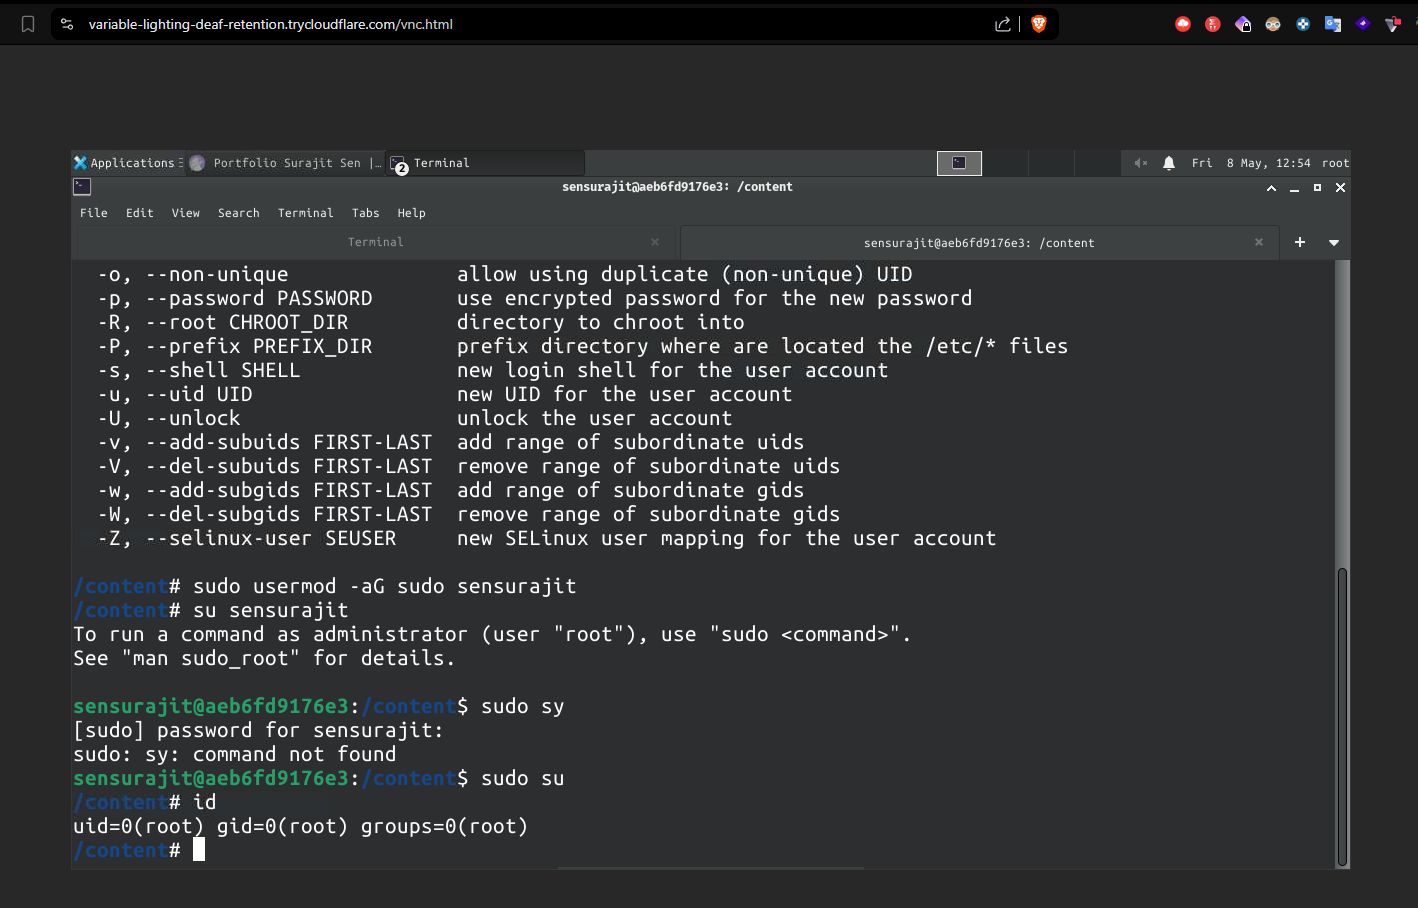Open the Terminal menu in the menu bar
This screenshot has width=1418, height=908.
306,213
